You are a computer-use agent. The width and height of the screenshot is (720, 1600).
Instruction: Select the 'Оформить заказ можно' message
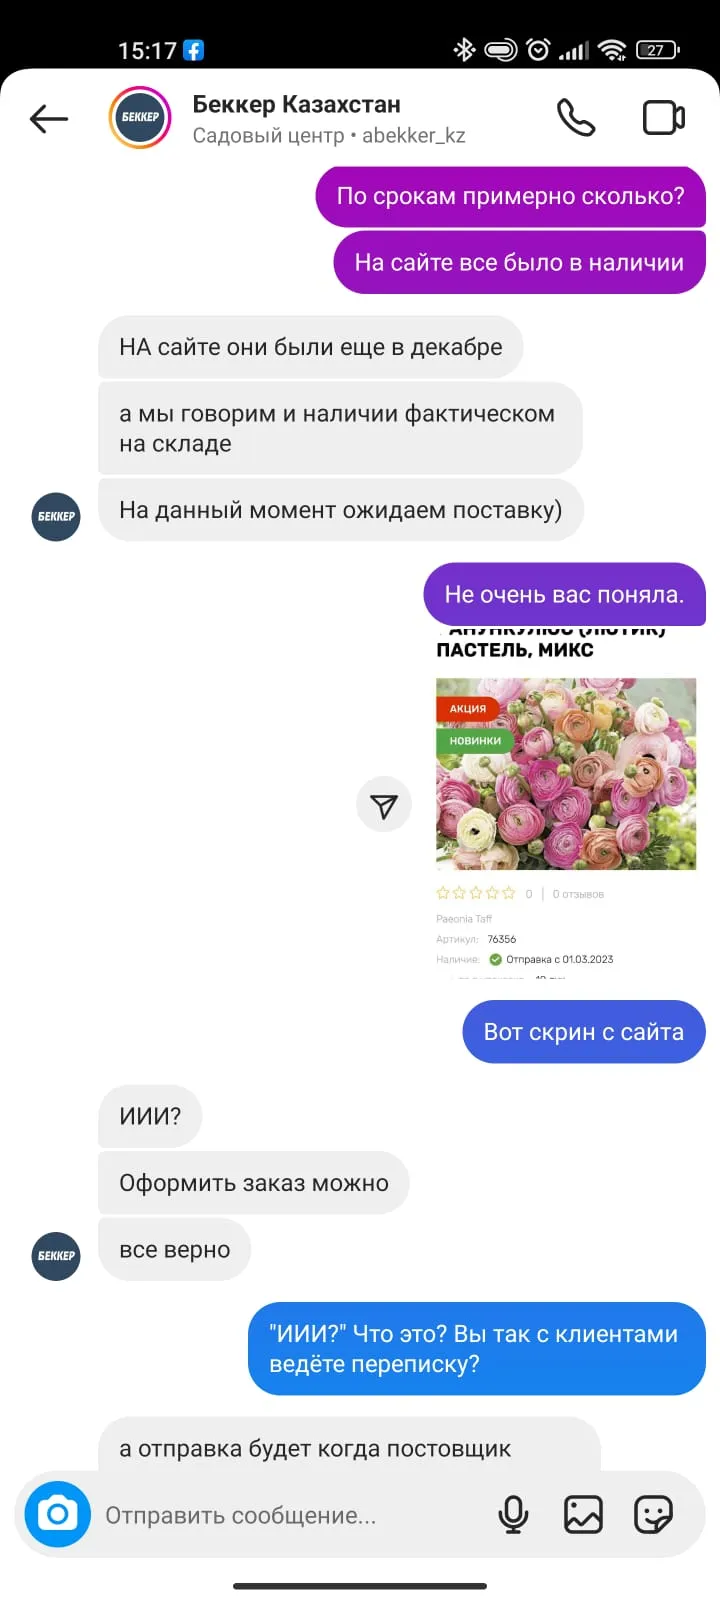[254, 1183]
